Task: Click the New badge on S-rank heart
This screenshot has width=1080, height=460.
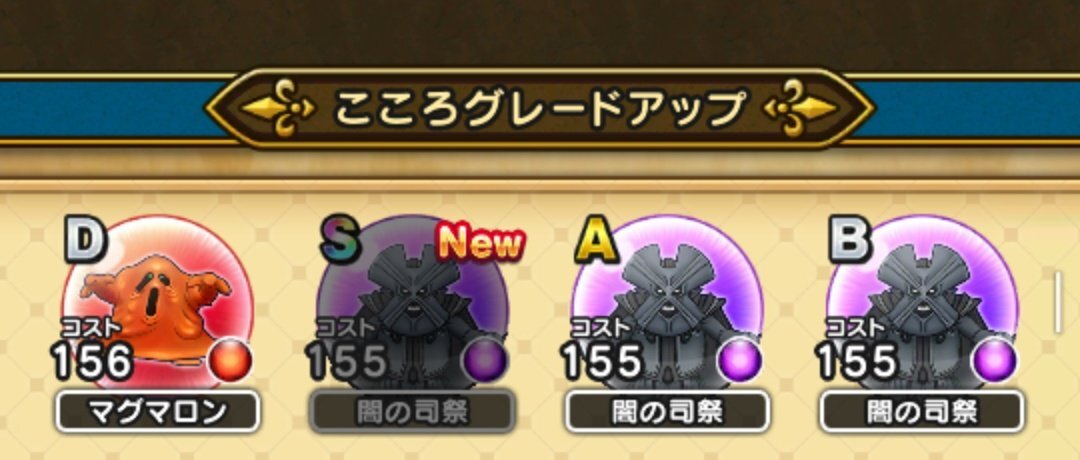Action: pyautogui.click(x=480, y=243)
